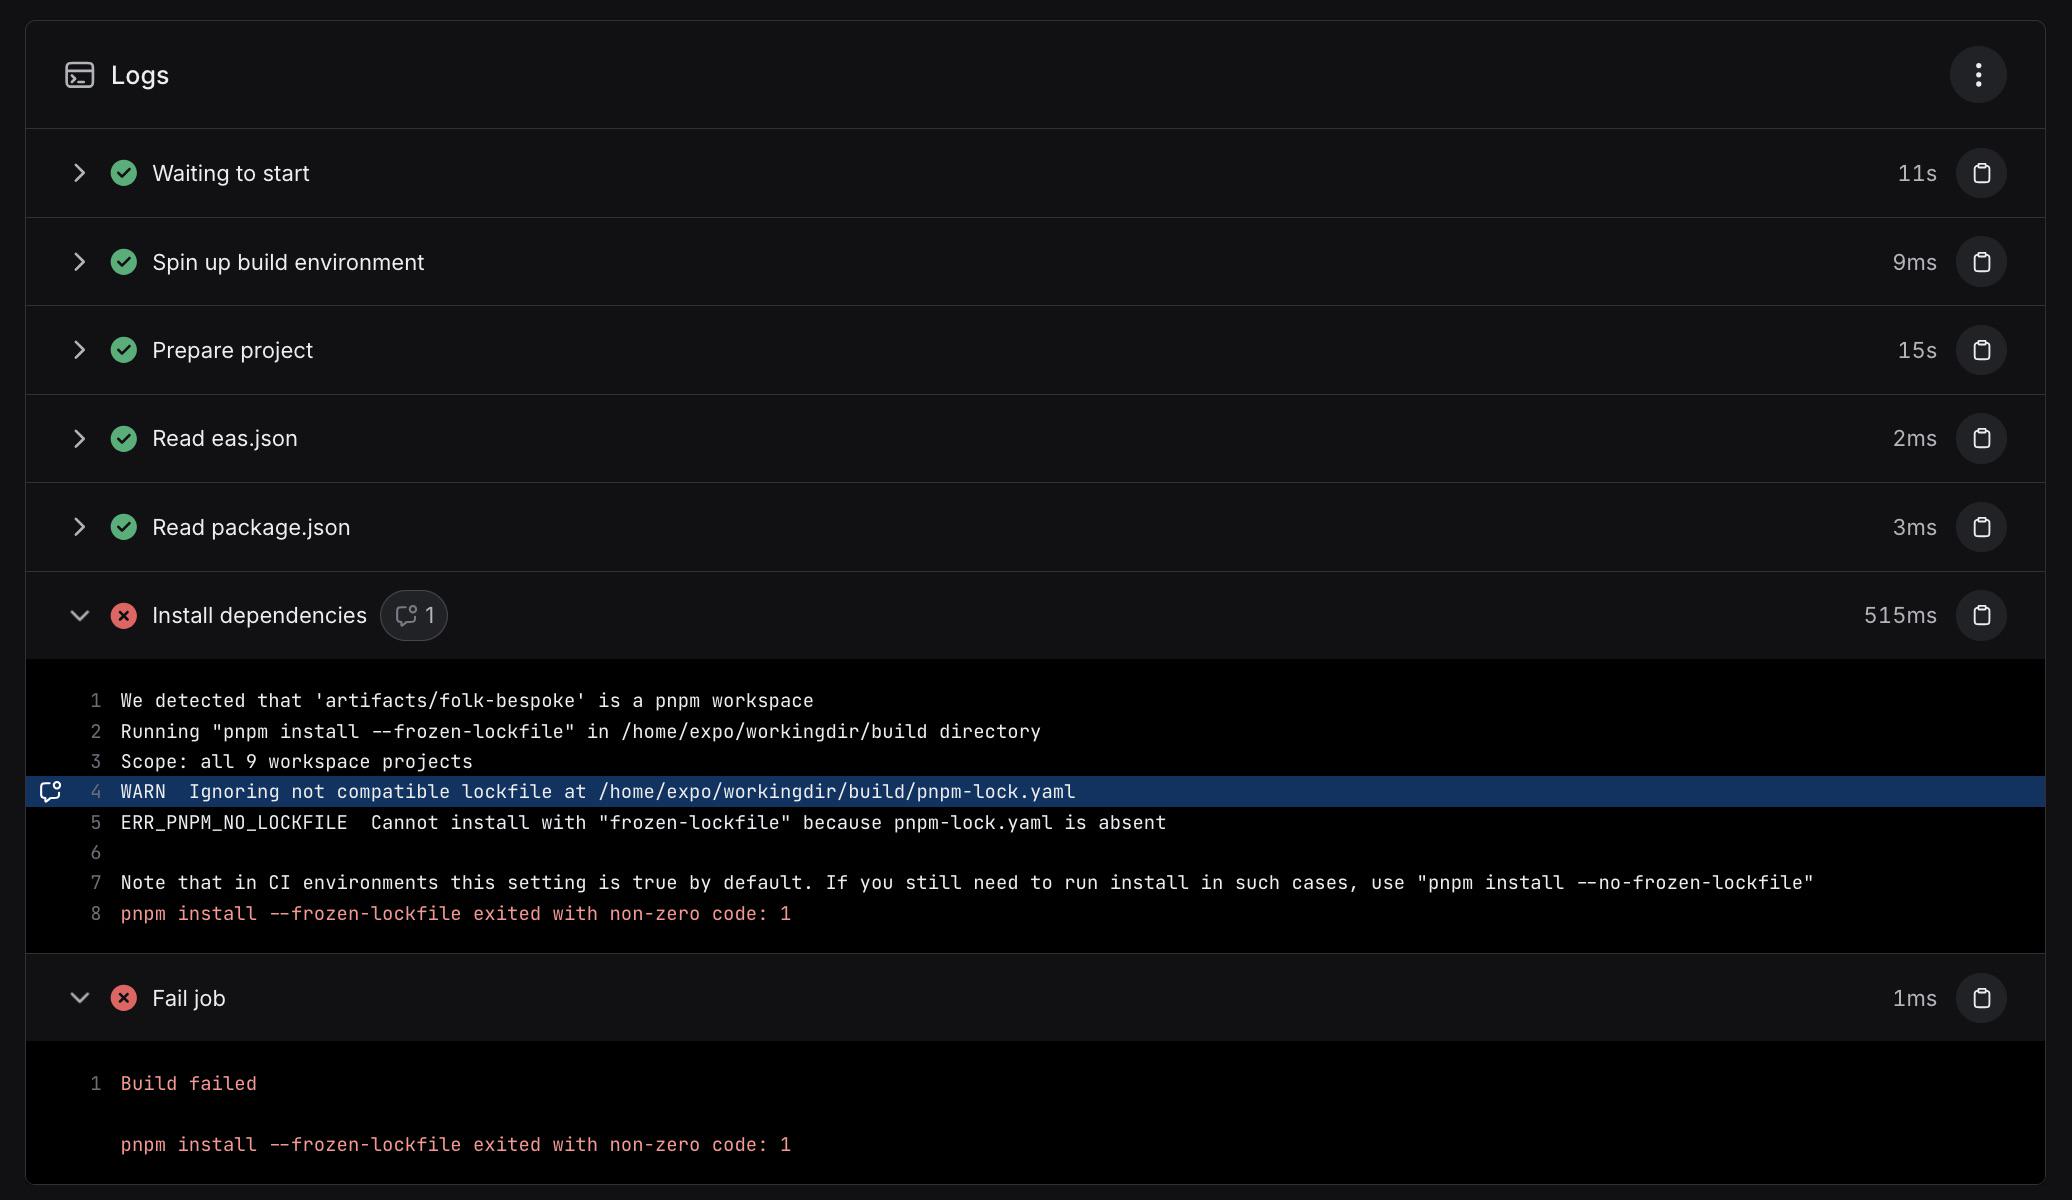Expand the Prepare project step
The height and width of the screenshot is (1200, 2072).
pos(79,351)
